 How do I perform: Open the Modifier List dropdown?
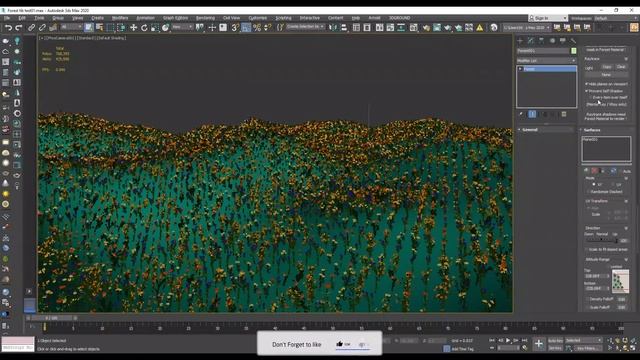point(546,60)
